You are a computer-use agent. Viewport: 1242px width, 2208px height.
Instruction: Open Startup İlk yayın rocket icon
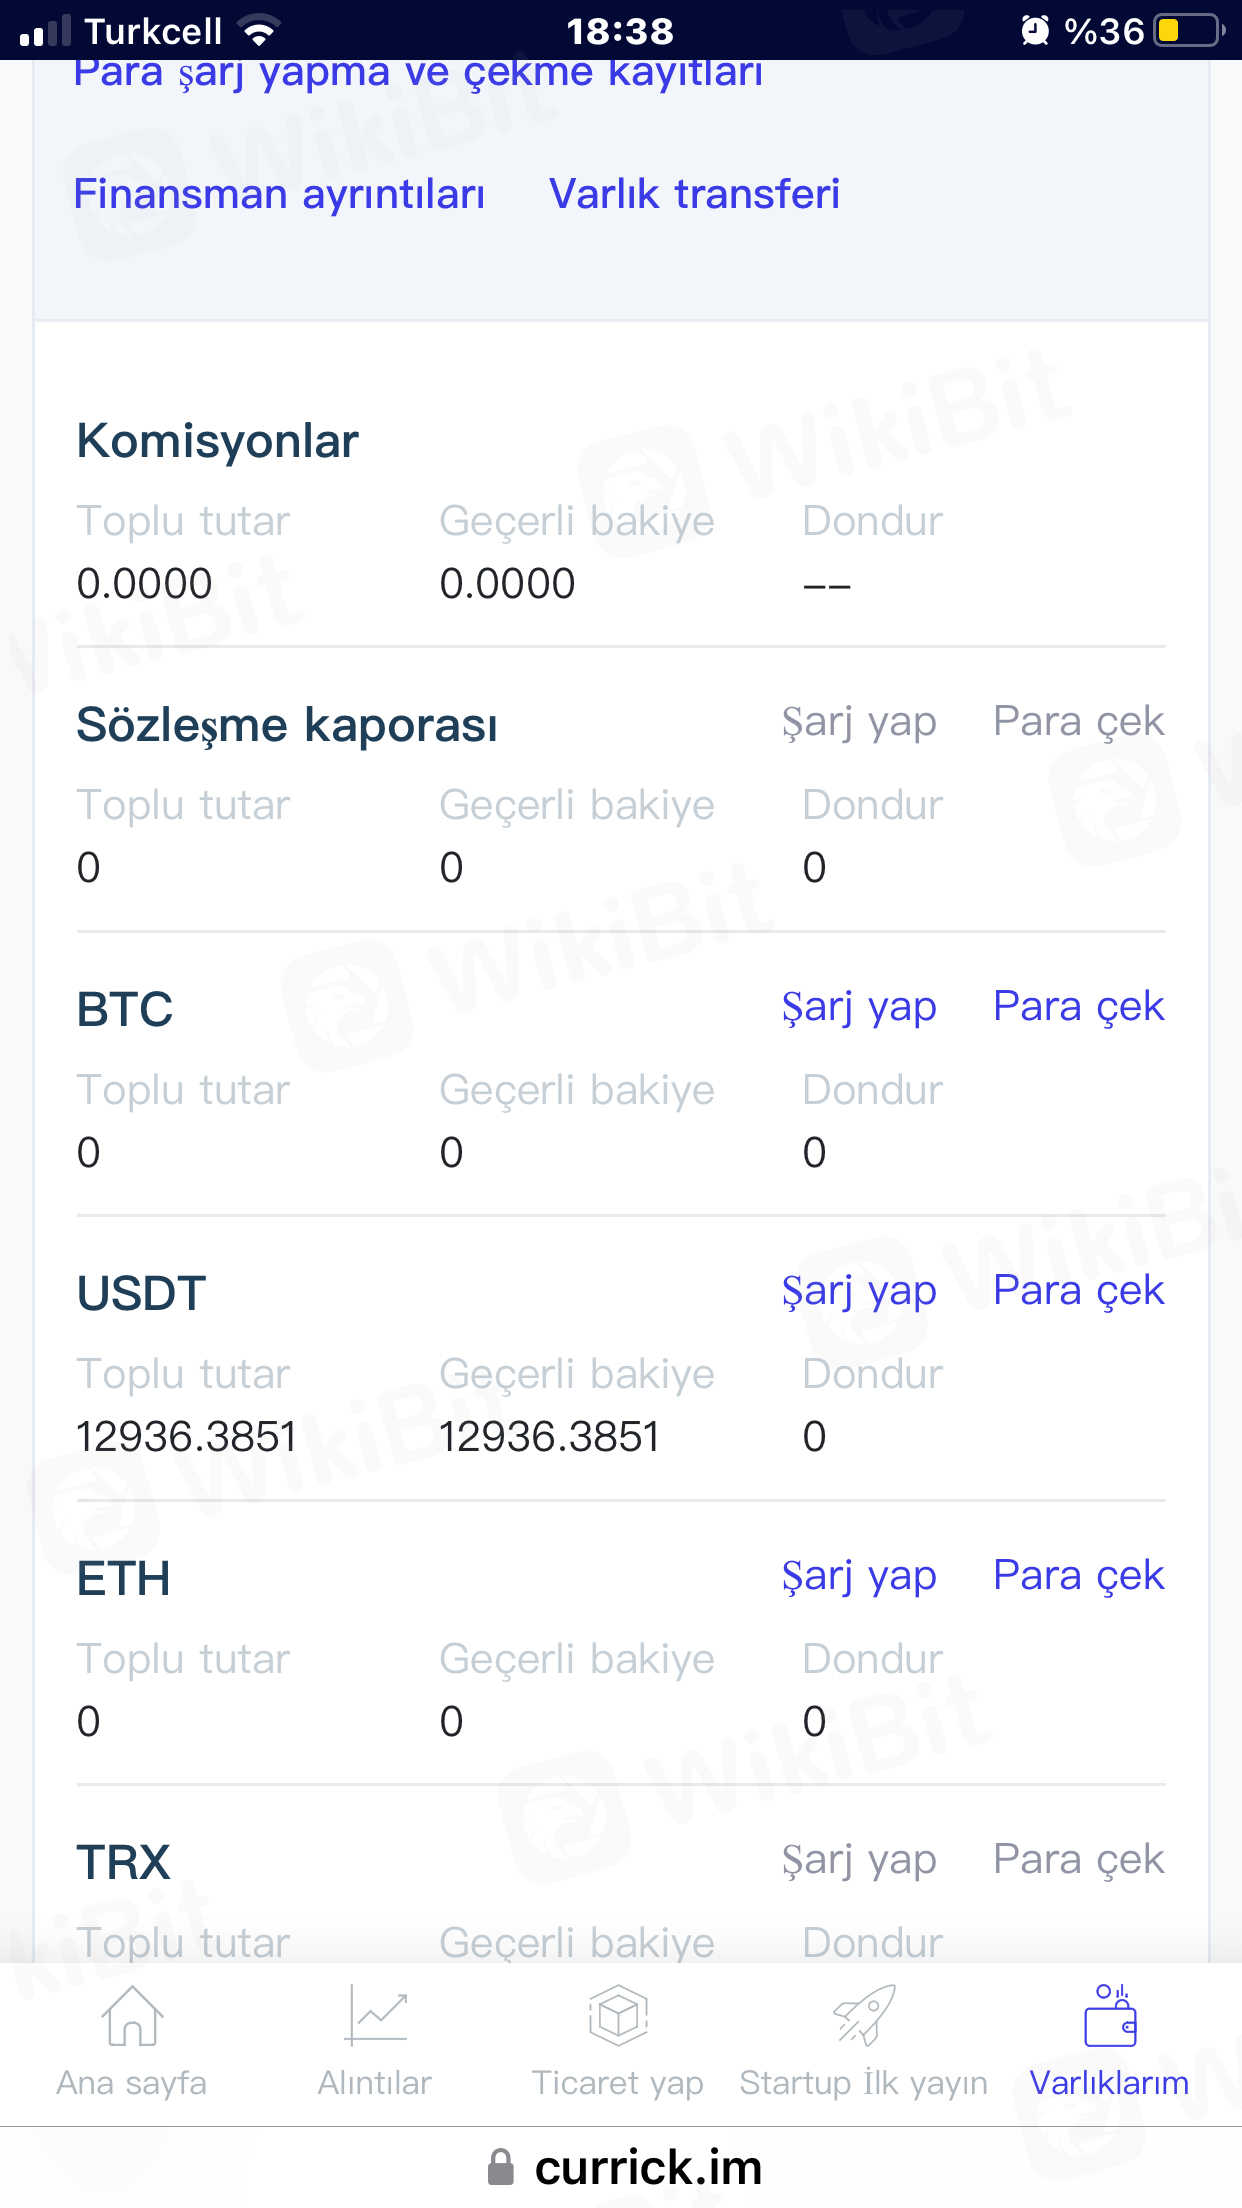864,2015
